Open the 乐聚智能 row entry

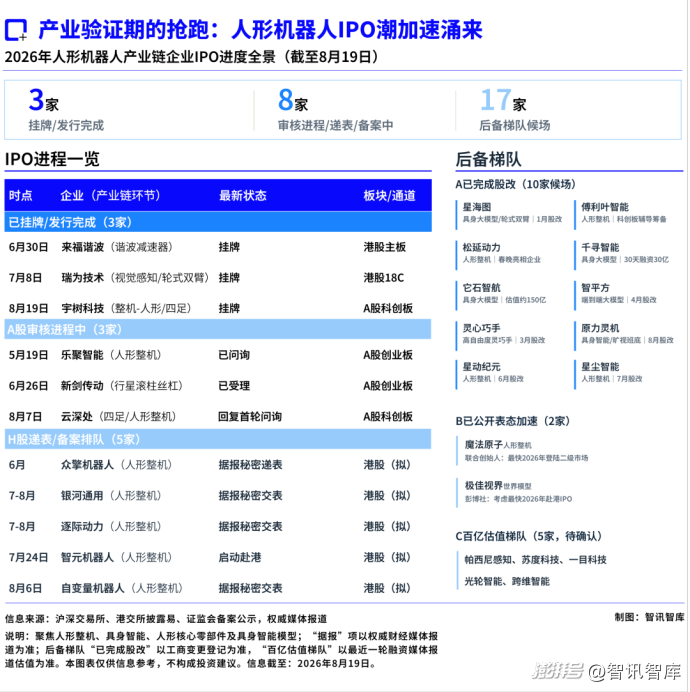tap(218, 355)
